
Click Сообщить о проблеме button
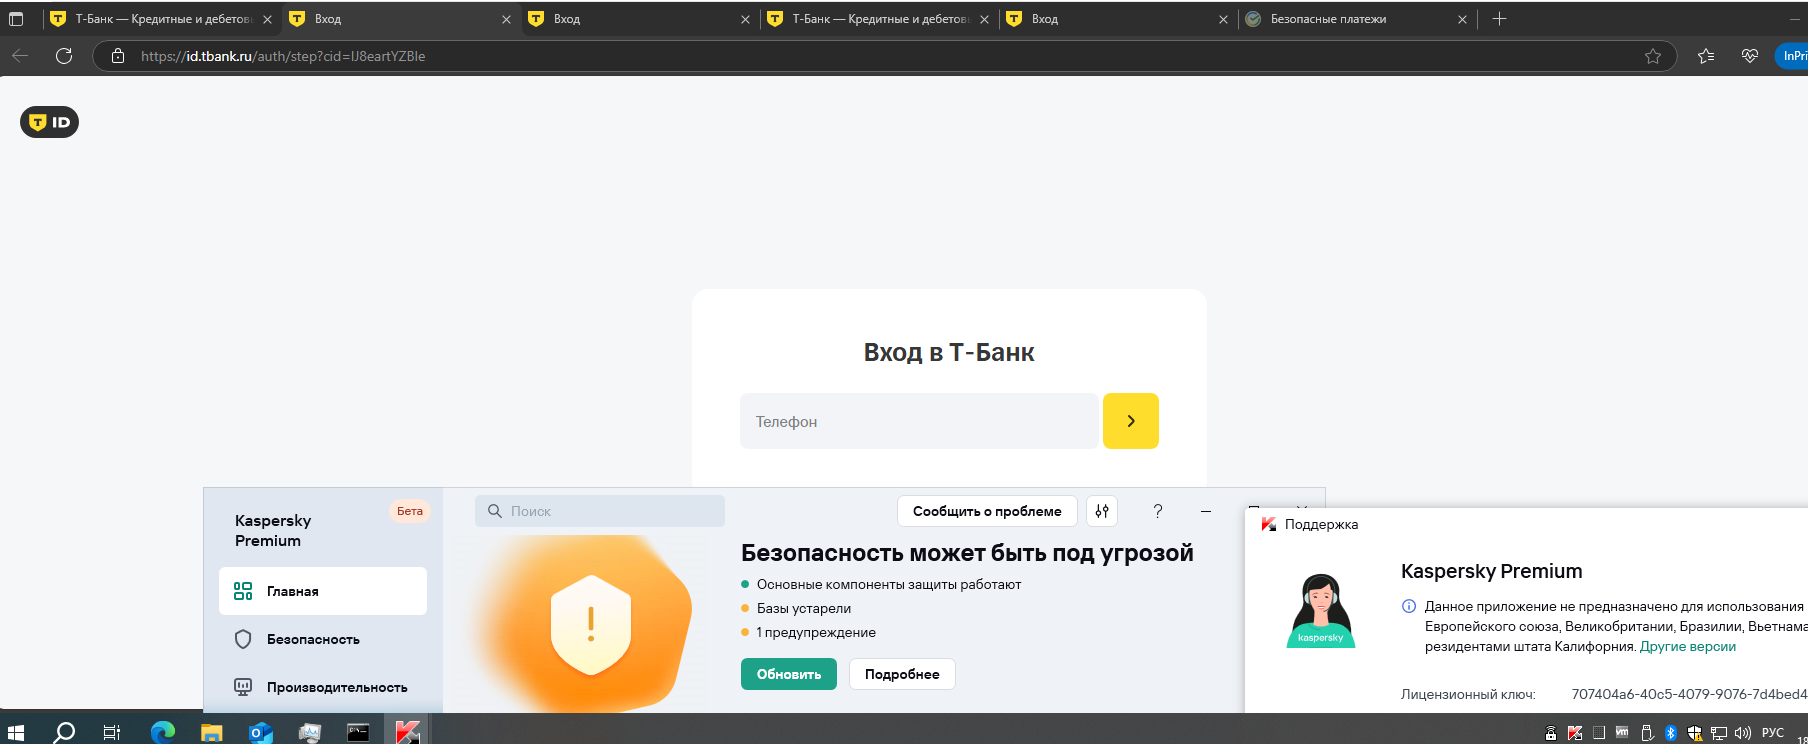(987, 511)
